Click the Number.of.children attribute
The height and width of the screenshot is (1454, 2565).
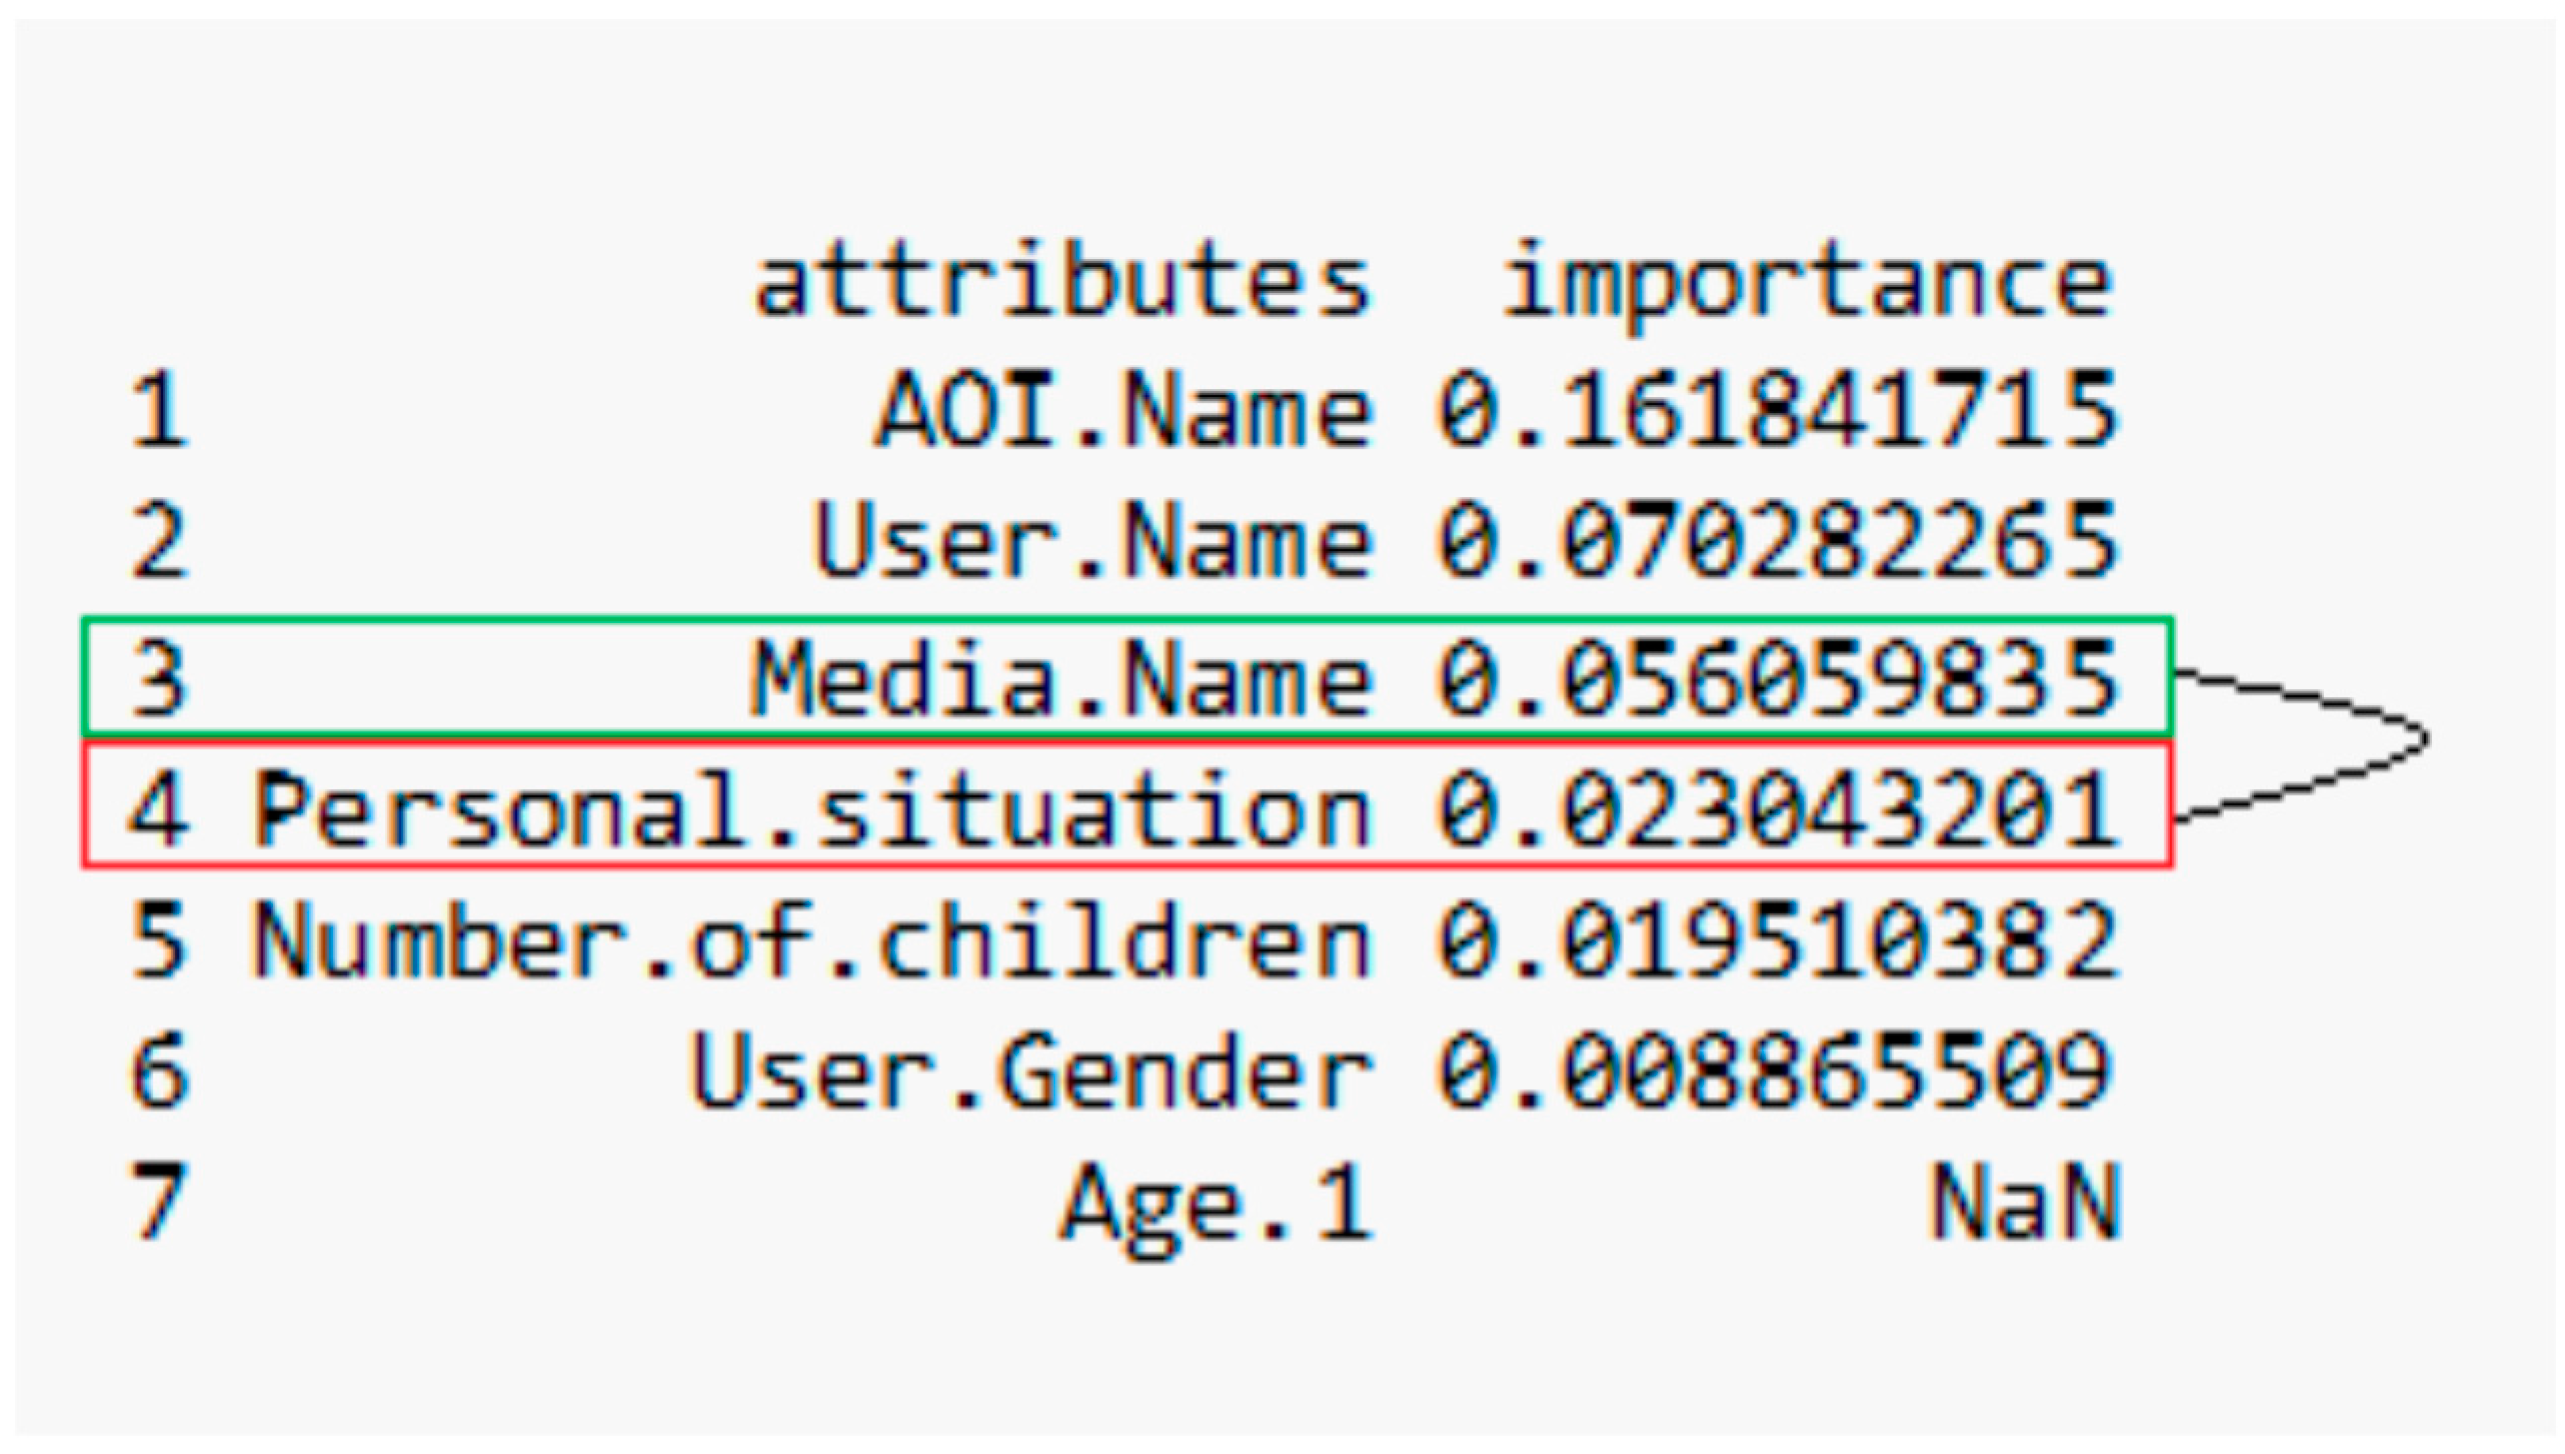click(x=810, y=940)
